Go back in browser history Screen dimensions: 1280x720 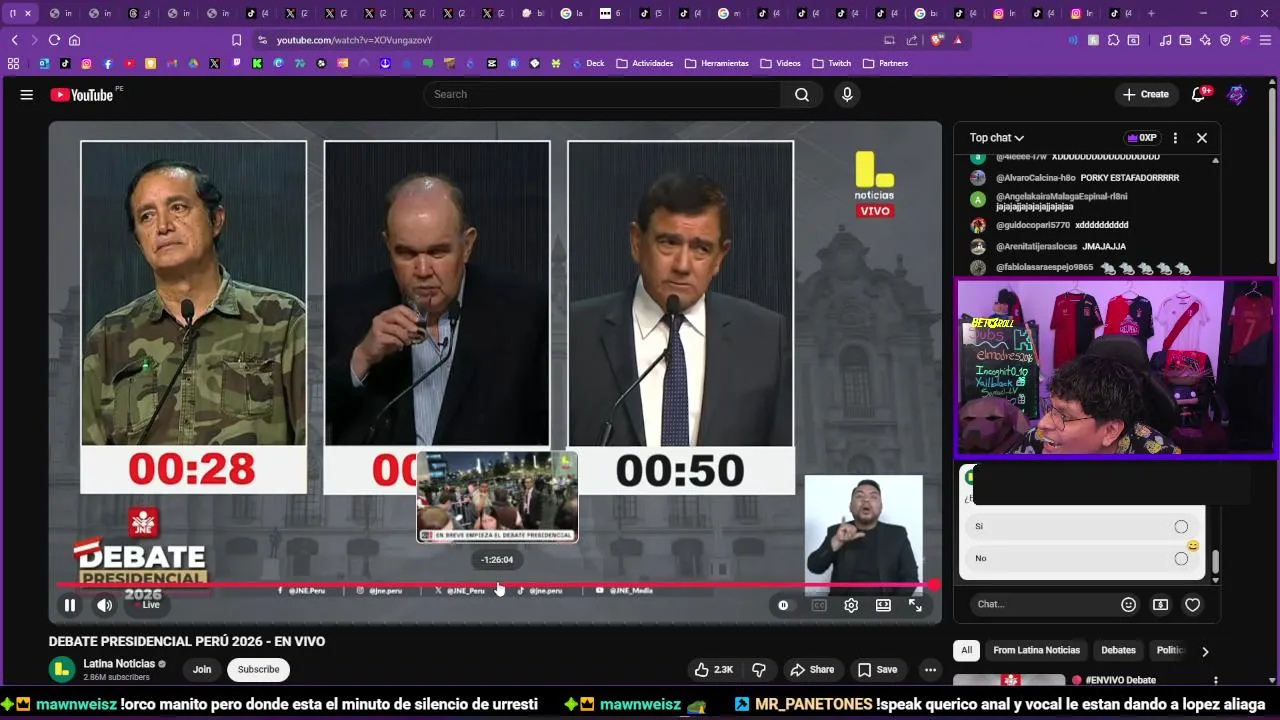14,40
